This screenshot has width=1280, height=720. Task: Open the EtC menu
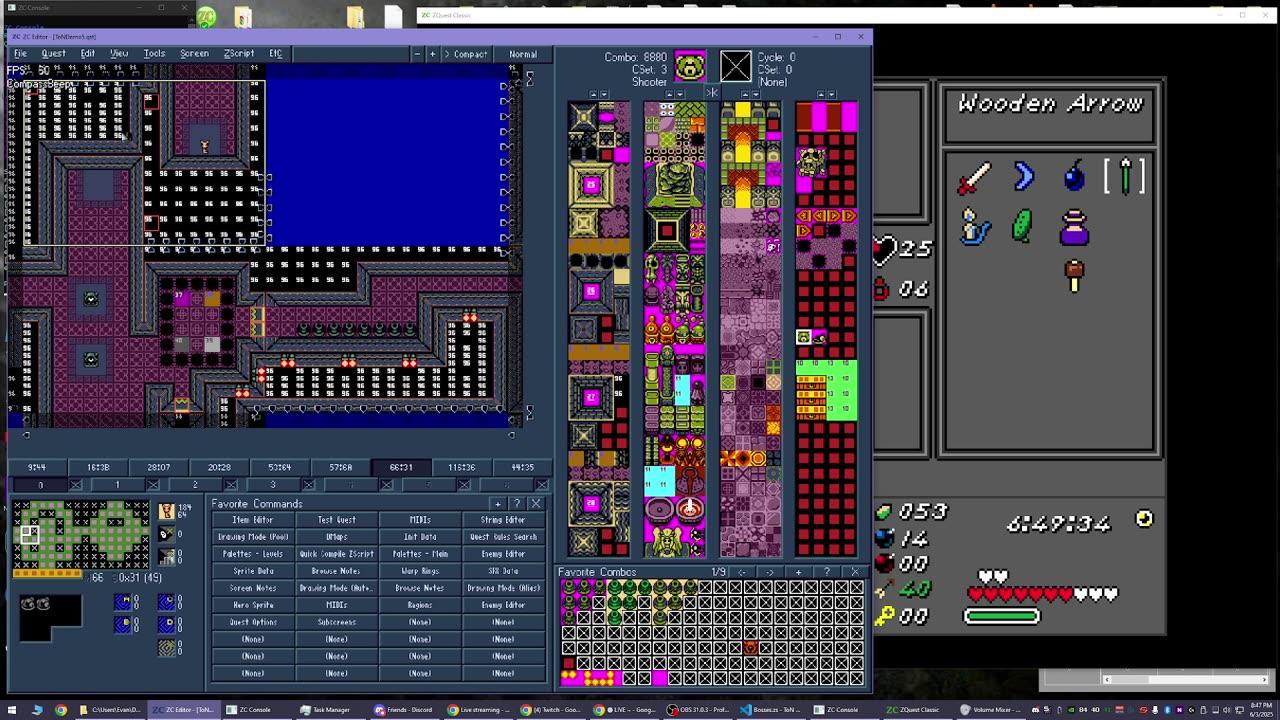pyautogui.click(x=275, y=54)
